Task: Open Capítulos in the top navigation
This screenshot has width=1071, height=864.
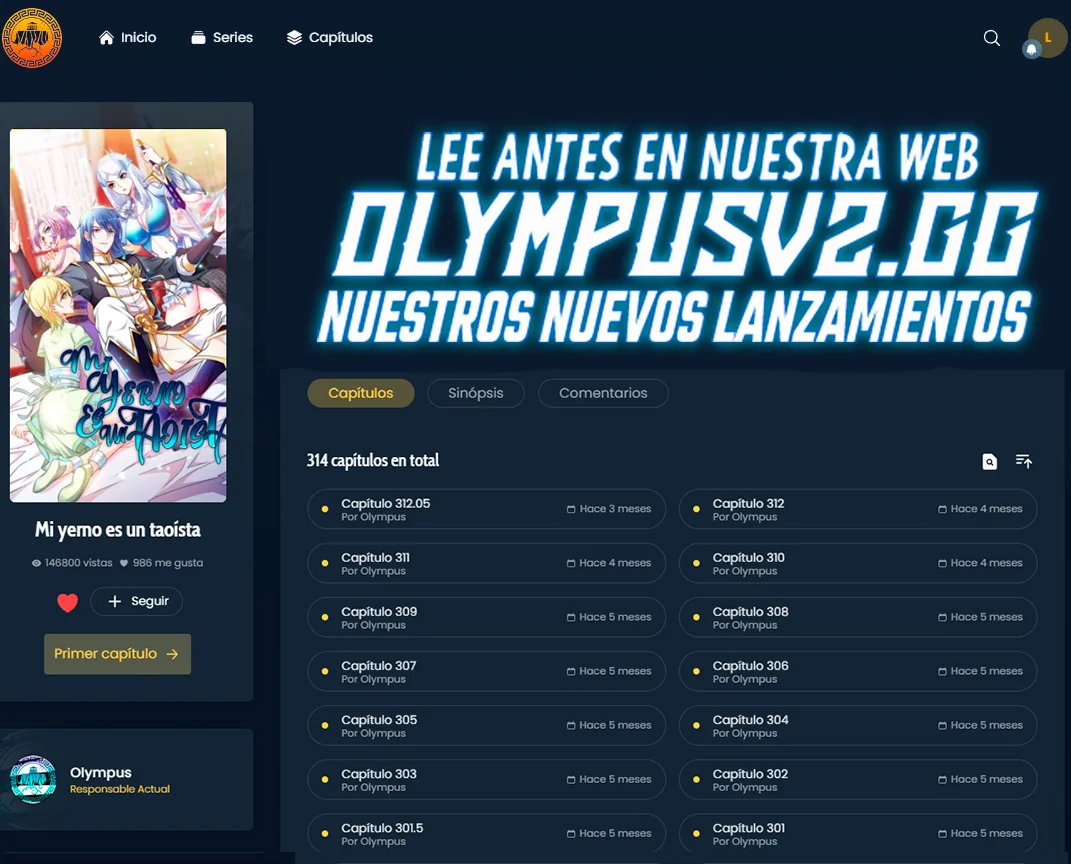Action: (329, 38)
